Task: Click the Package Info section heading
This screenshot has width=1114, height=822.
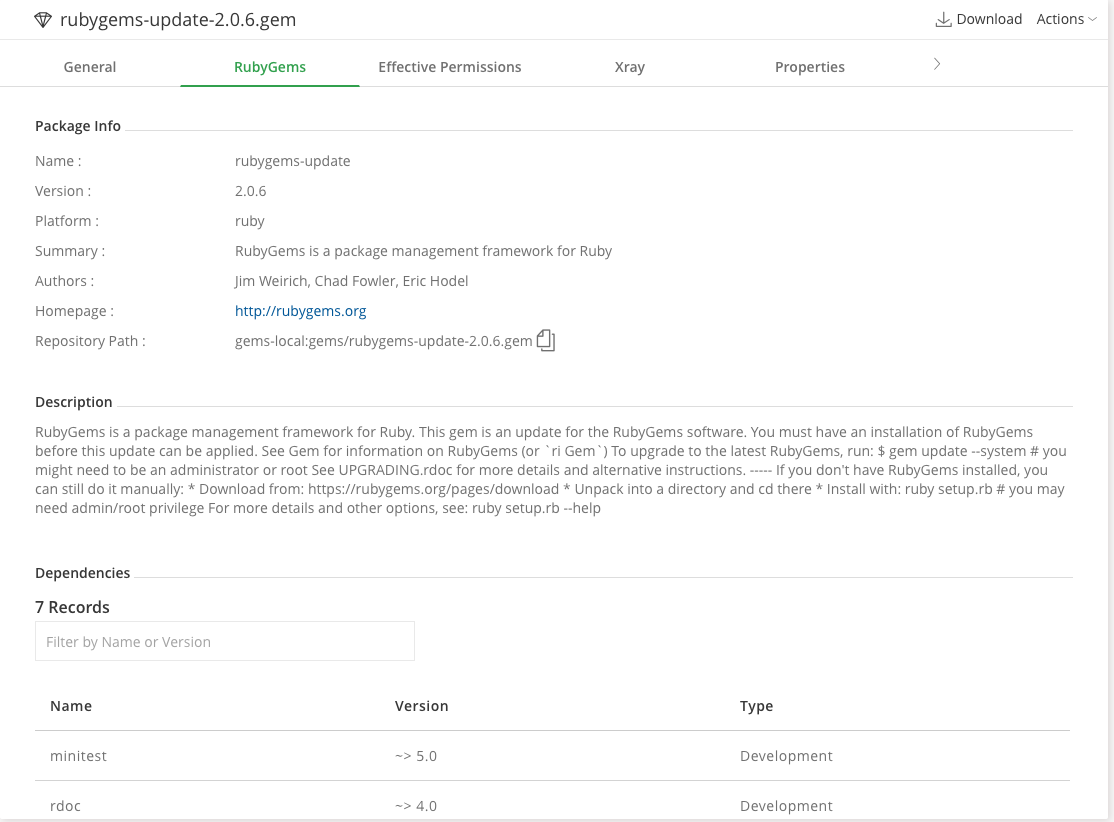Action: coord(78,126)
